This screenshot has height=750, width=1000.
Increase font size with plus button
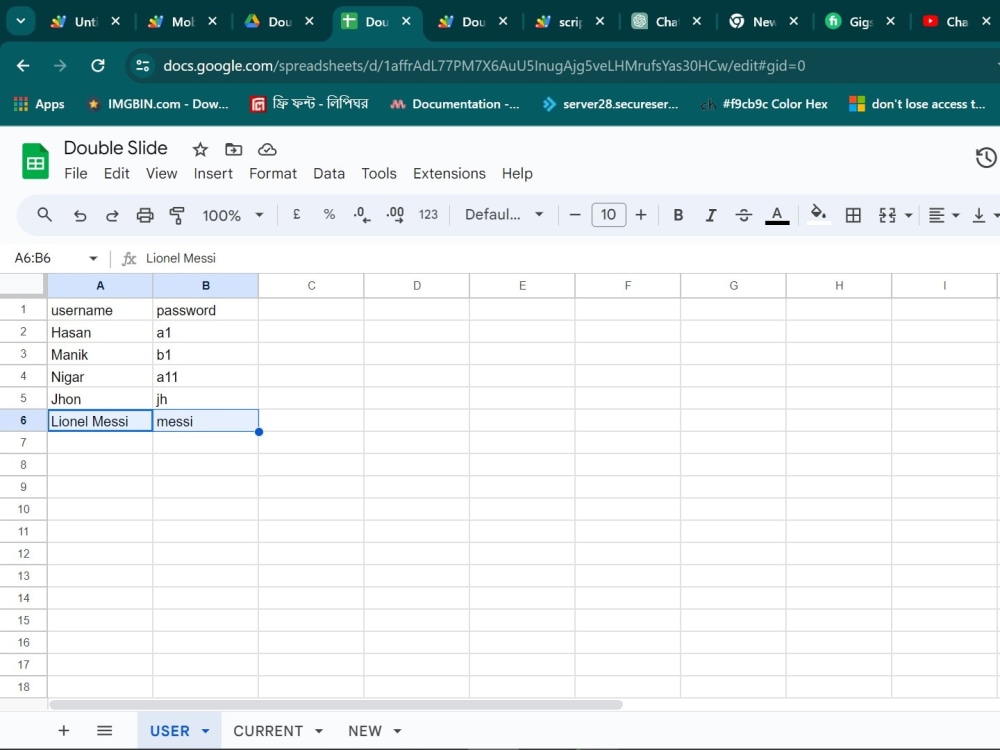(641, 215)
